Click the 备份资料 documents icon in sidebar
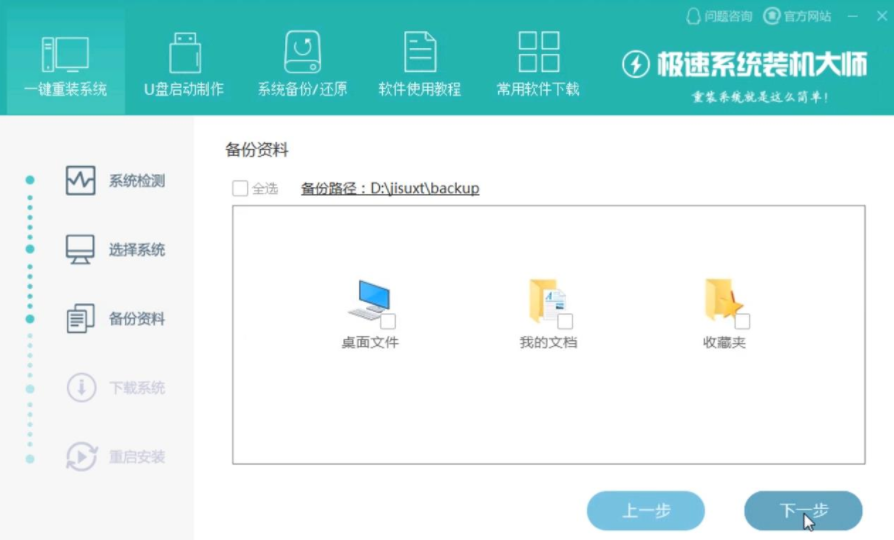The height and width of the screenshot is (540, 894). 80,319
